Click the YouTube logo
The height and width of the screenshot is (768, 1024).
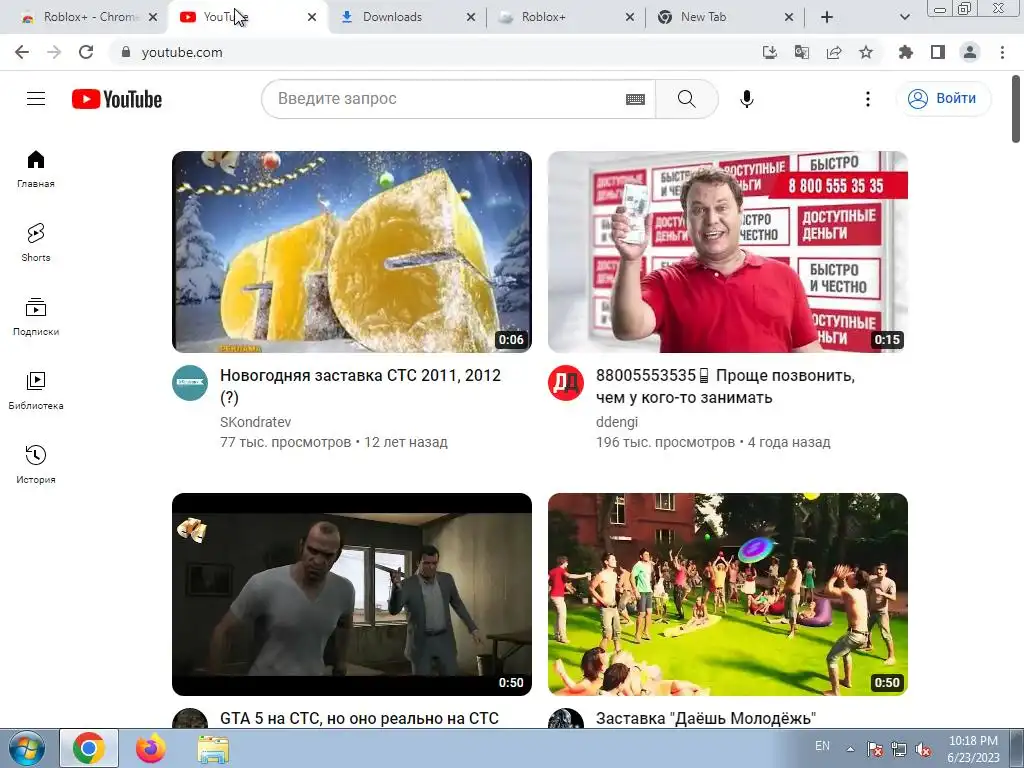pyautogui.click(x=117, y=99)
